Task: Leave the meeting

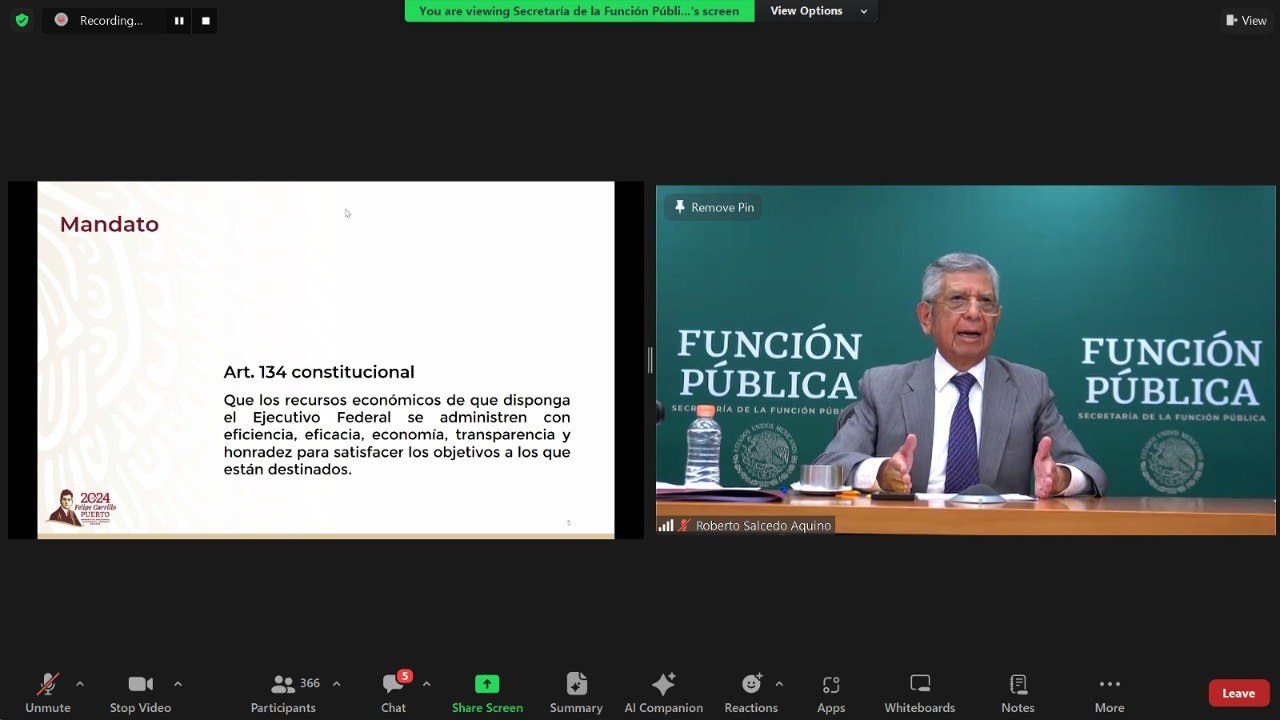Action: [x=1238, y=693]
